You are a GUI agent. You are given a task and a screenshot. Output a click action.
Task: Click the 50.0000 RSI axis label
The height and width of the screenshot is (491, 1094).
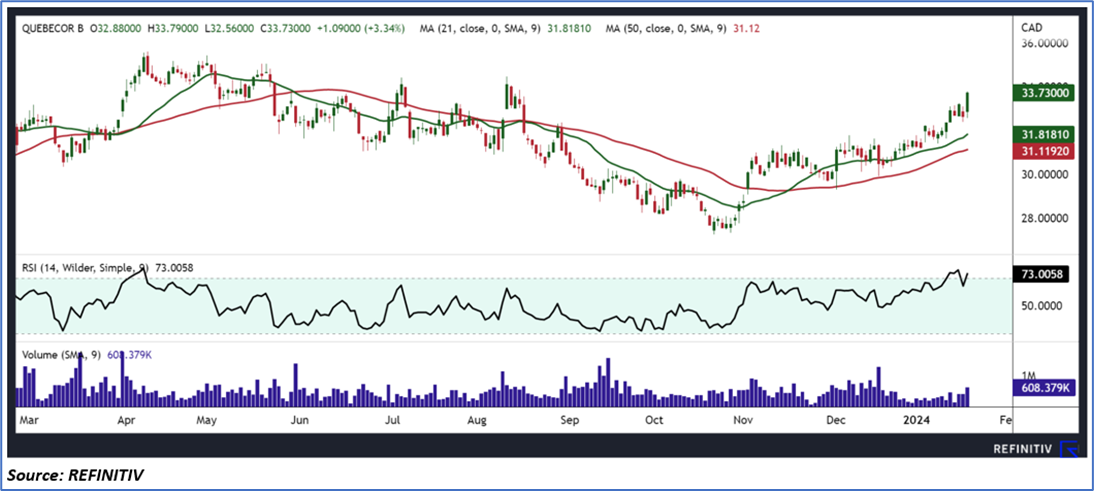1041,306
